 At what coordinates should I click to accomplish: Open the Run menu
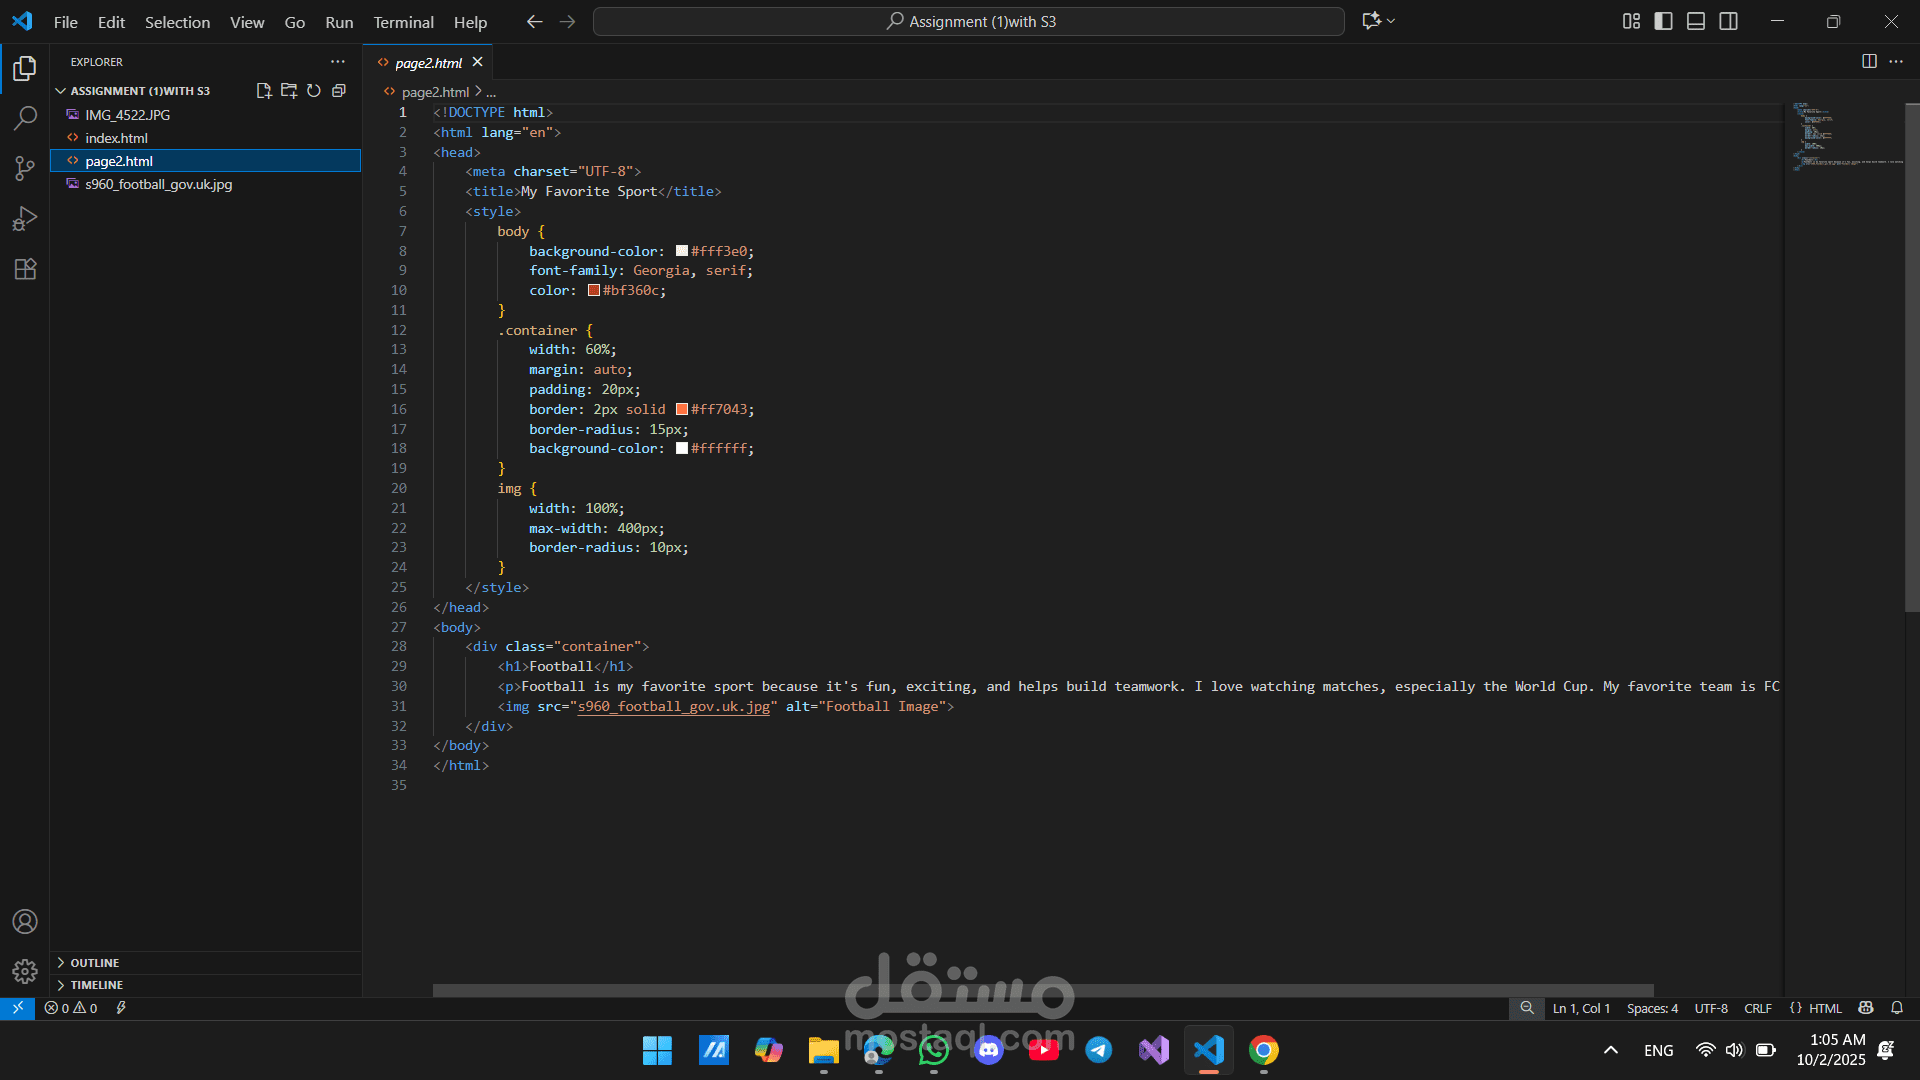(x=339, y=22)
